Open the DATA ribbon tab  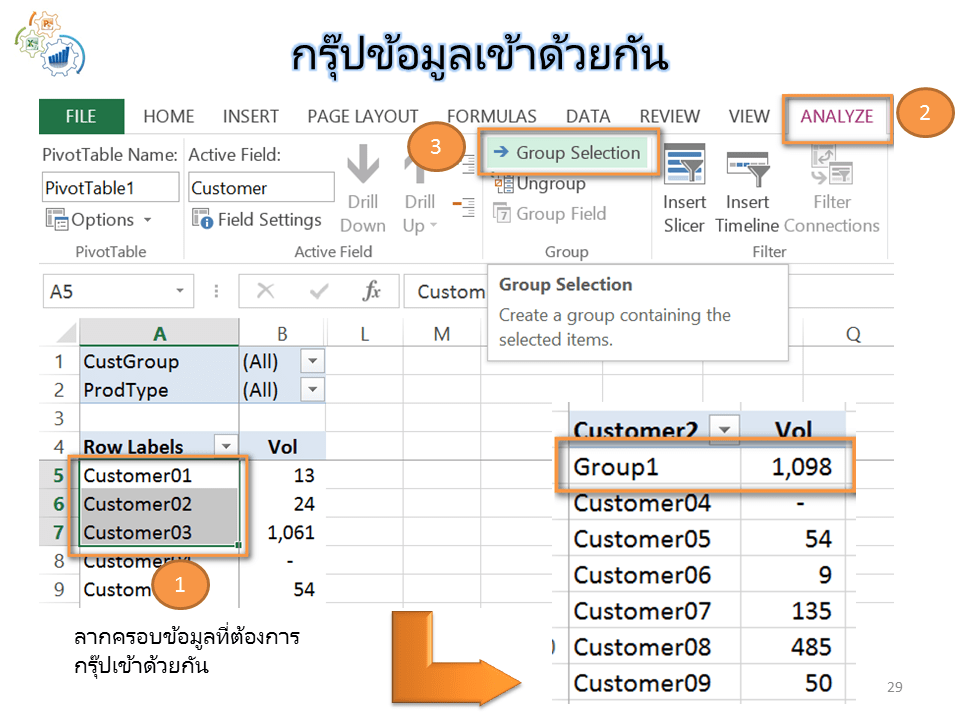pyautogui.click(x=588, y=115)
